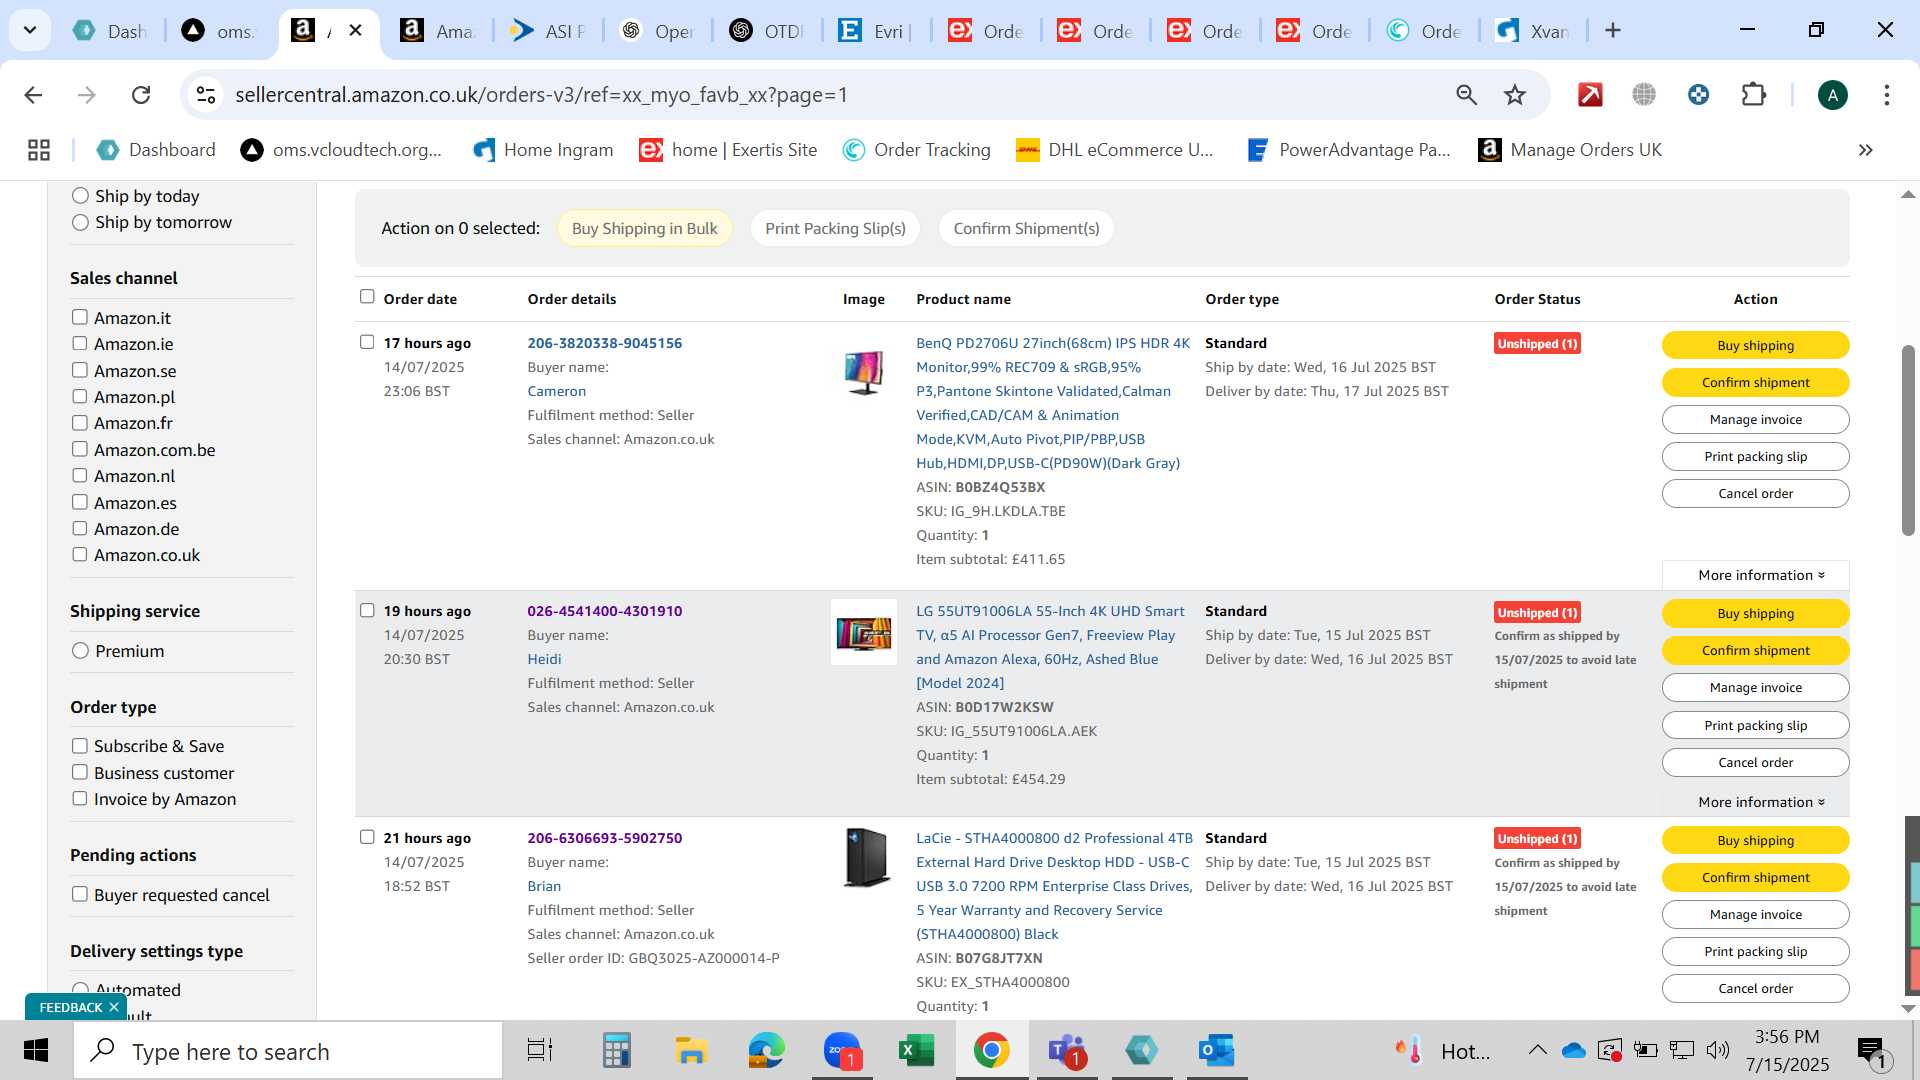Check the Amazon.de sales channel
Image resolution: width=1920 pixels, height=1080 pixels.
[79, 528]
